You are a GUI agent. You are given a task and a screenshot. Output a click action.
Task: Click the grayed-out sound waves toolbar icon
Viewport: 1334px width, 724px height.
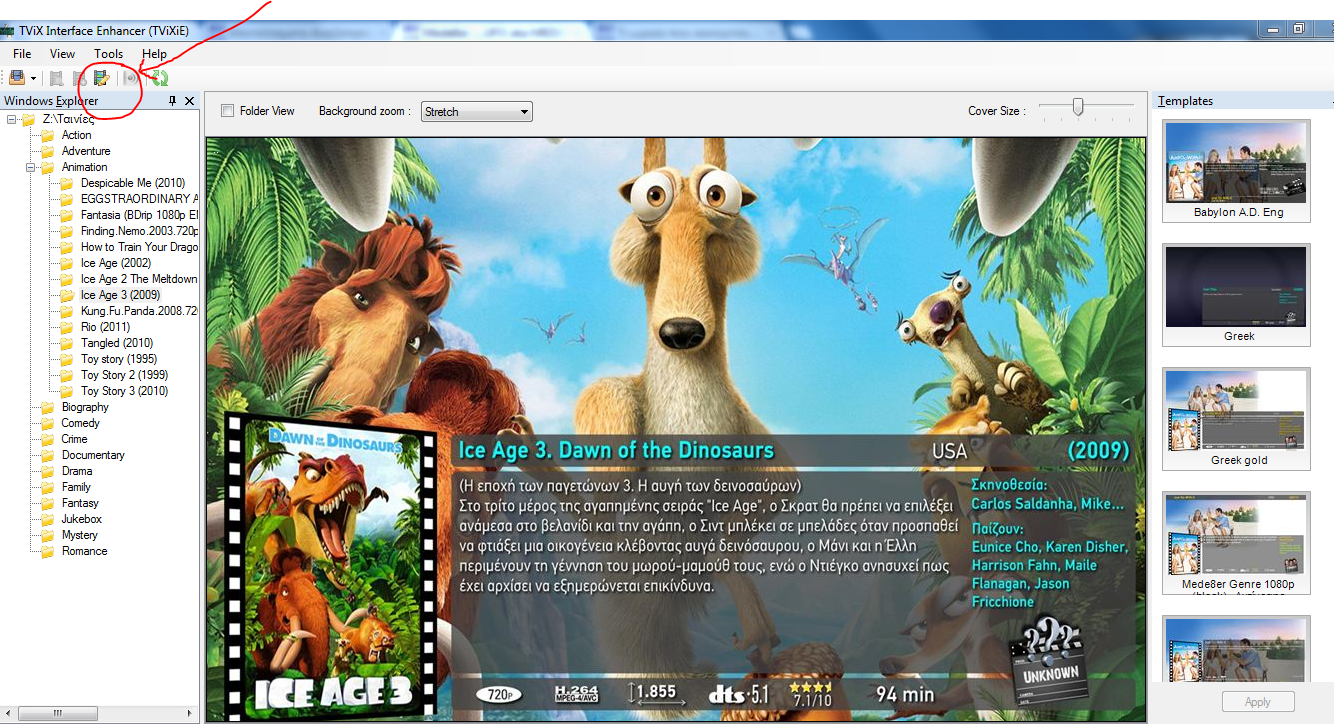click(x=130, y=78)
